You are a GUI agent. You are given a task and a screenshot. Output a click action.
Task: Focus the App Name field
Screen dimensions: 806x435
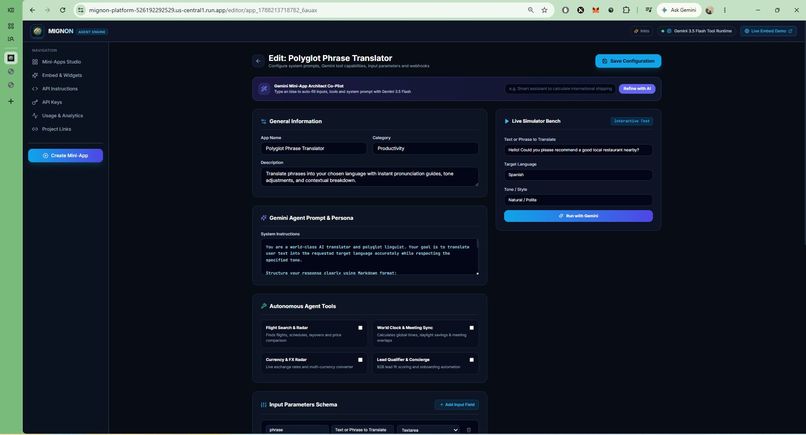(x=314, y=148)
